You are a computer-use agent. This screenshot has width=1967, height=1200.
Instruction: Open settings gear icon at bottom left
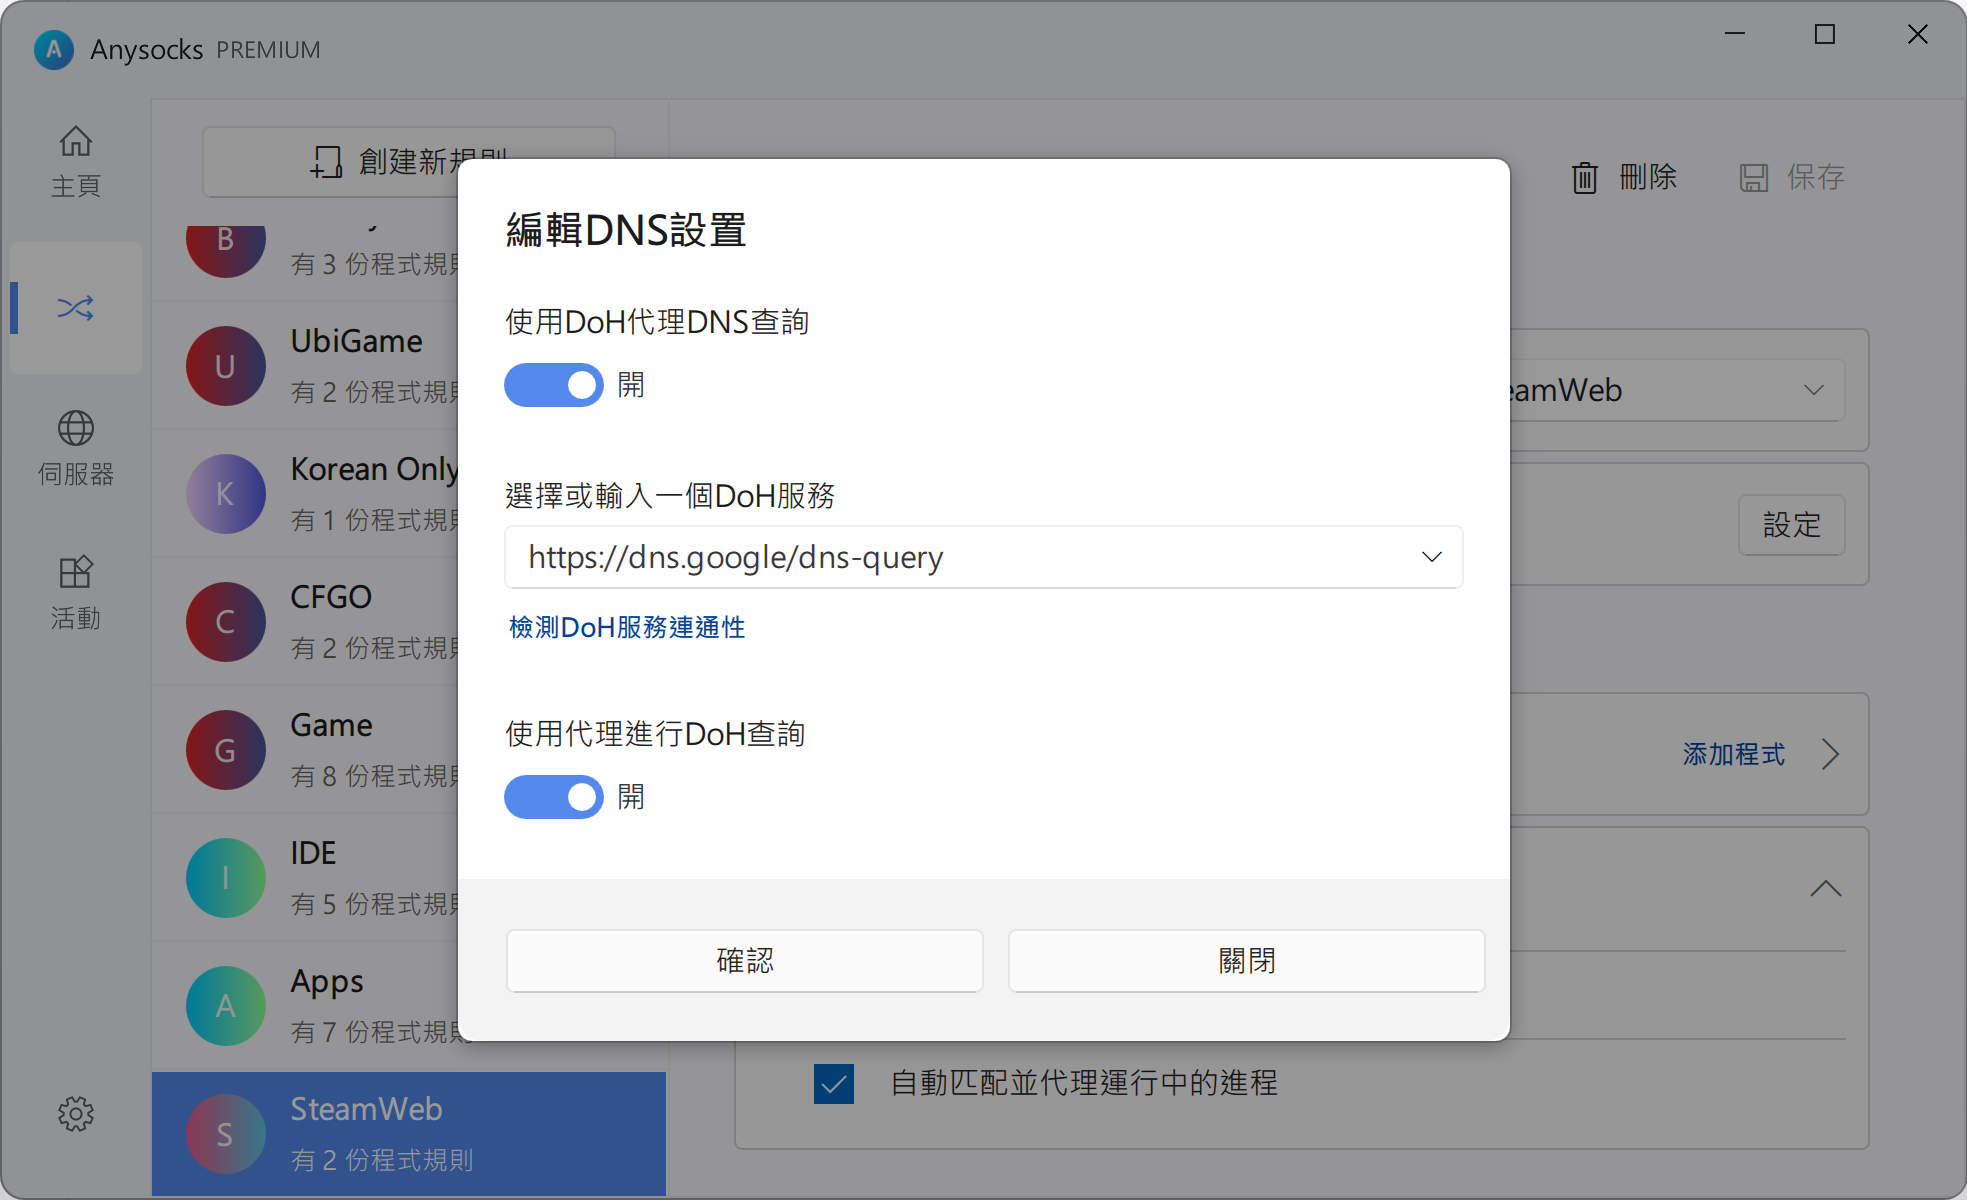(x=75, y=1113)
